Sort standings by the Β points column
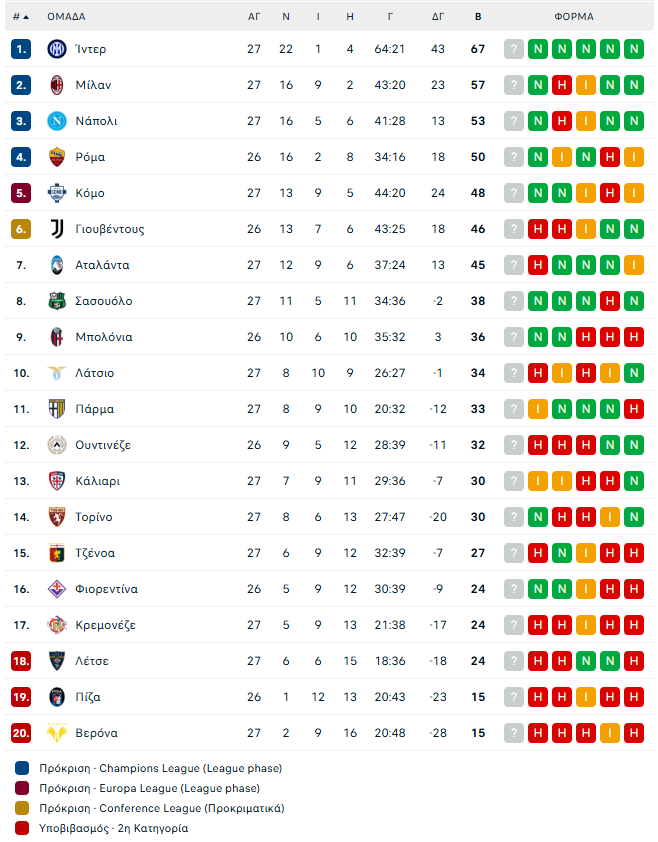Screen dimensions: 658x842 [x=478, y=17]
